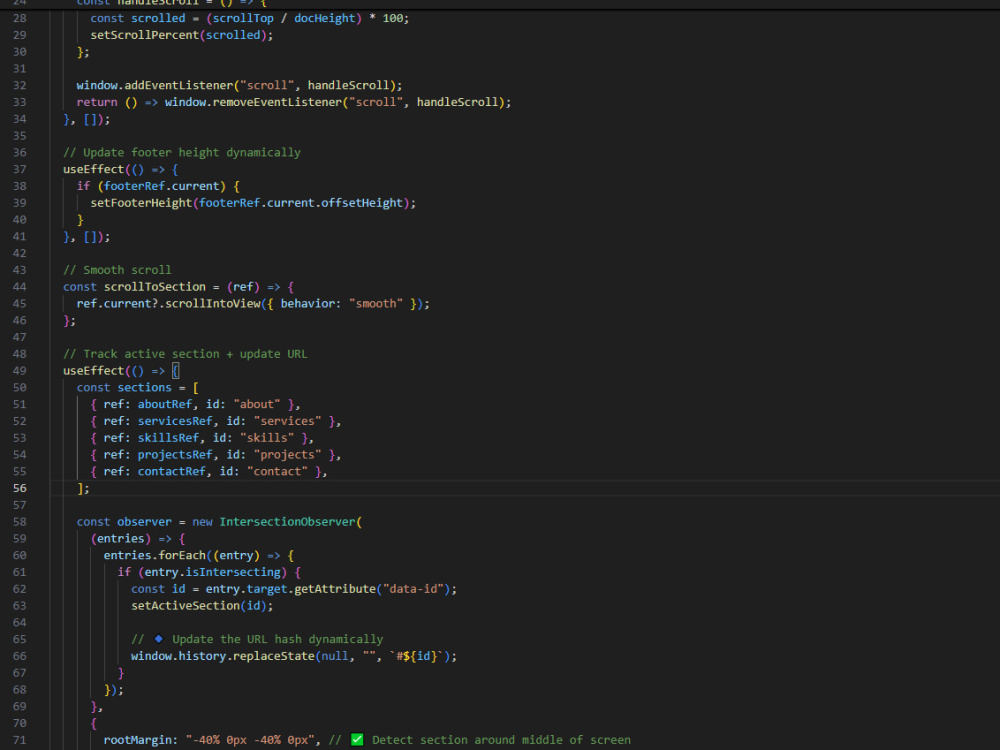Click the null argument on line 66

point(335,656)
